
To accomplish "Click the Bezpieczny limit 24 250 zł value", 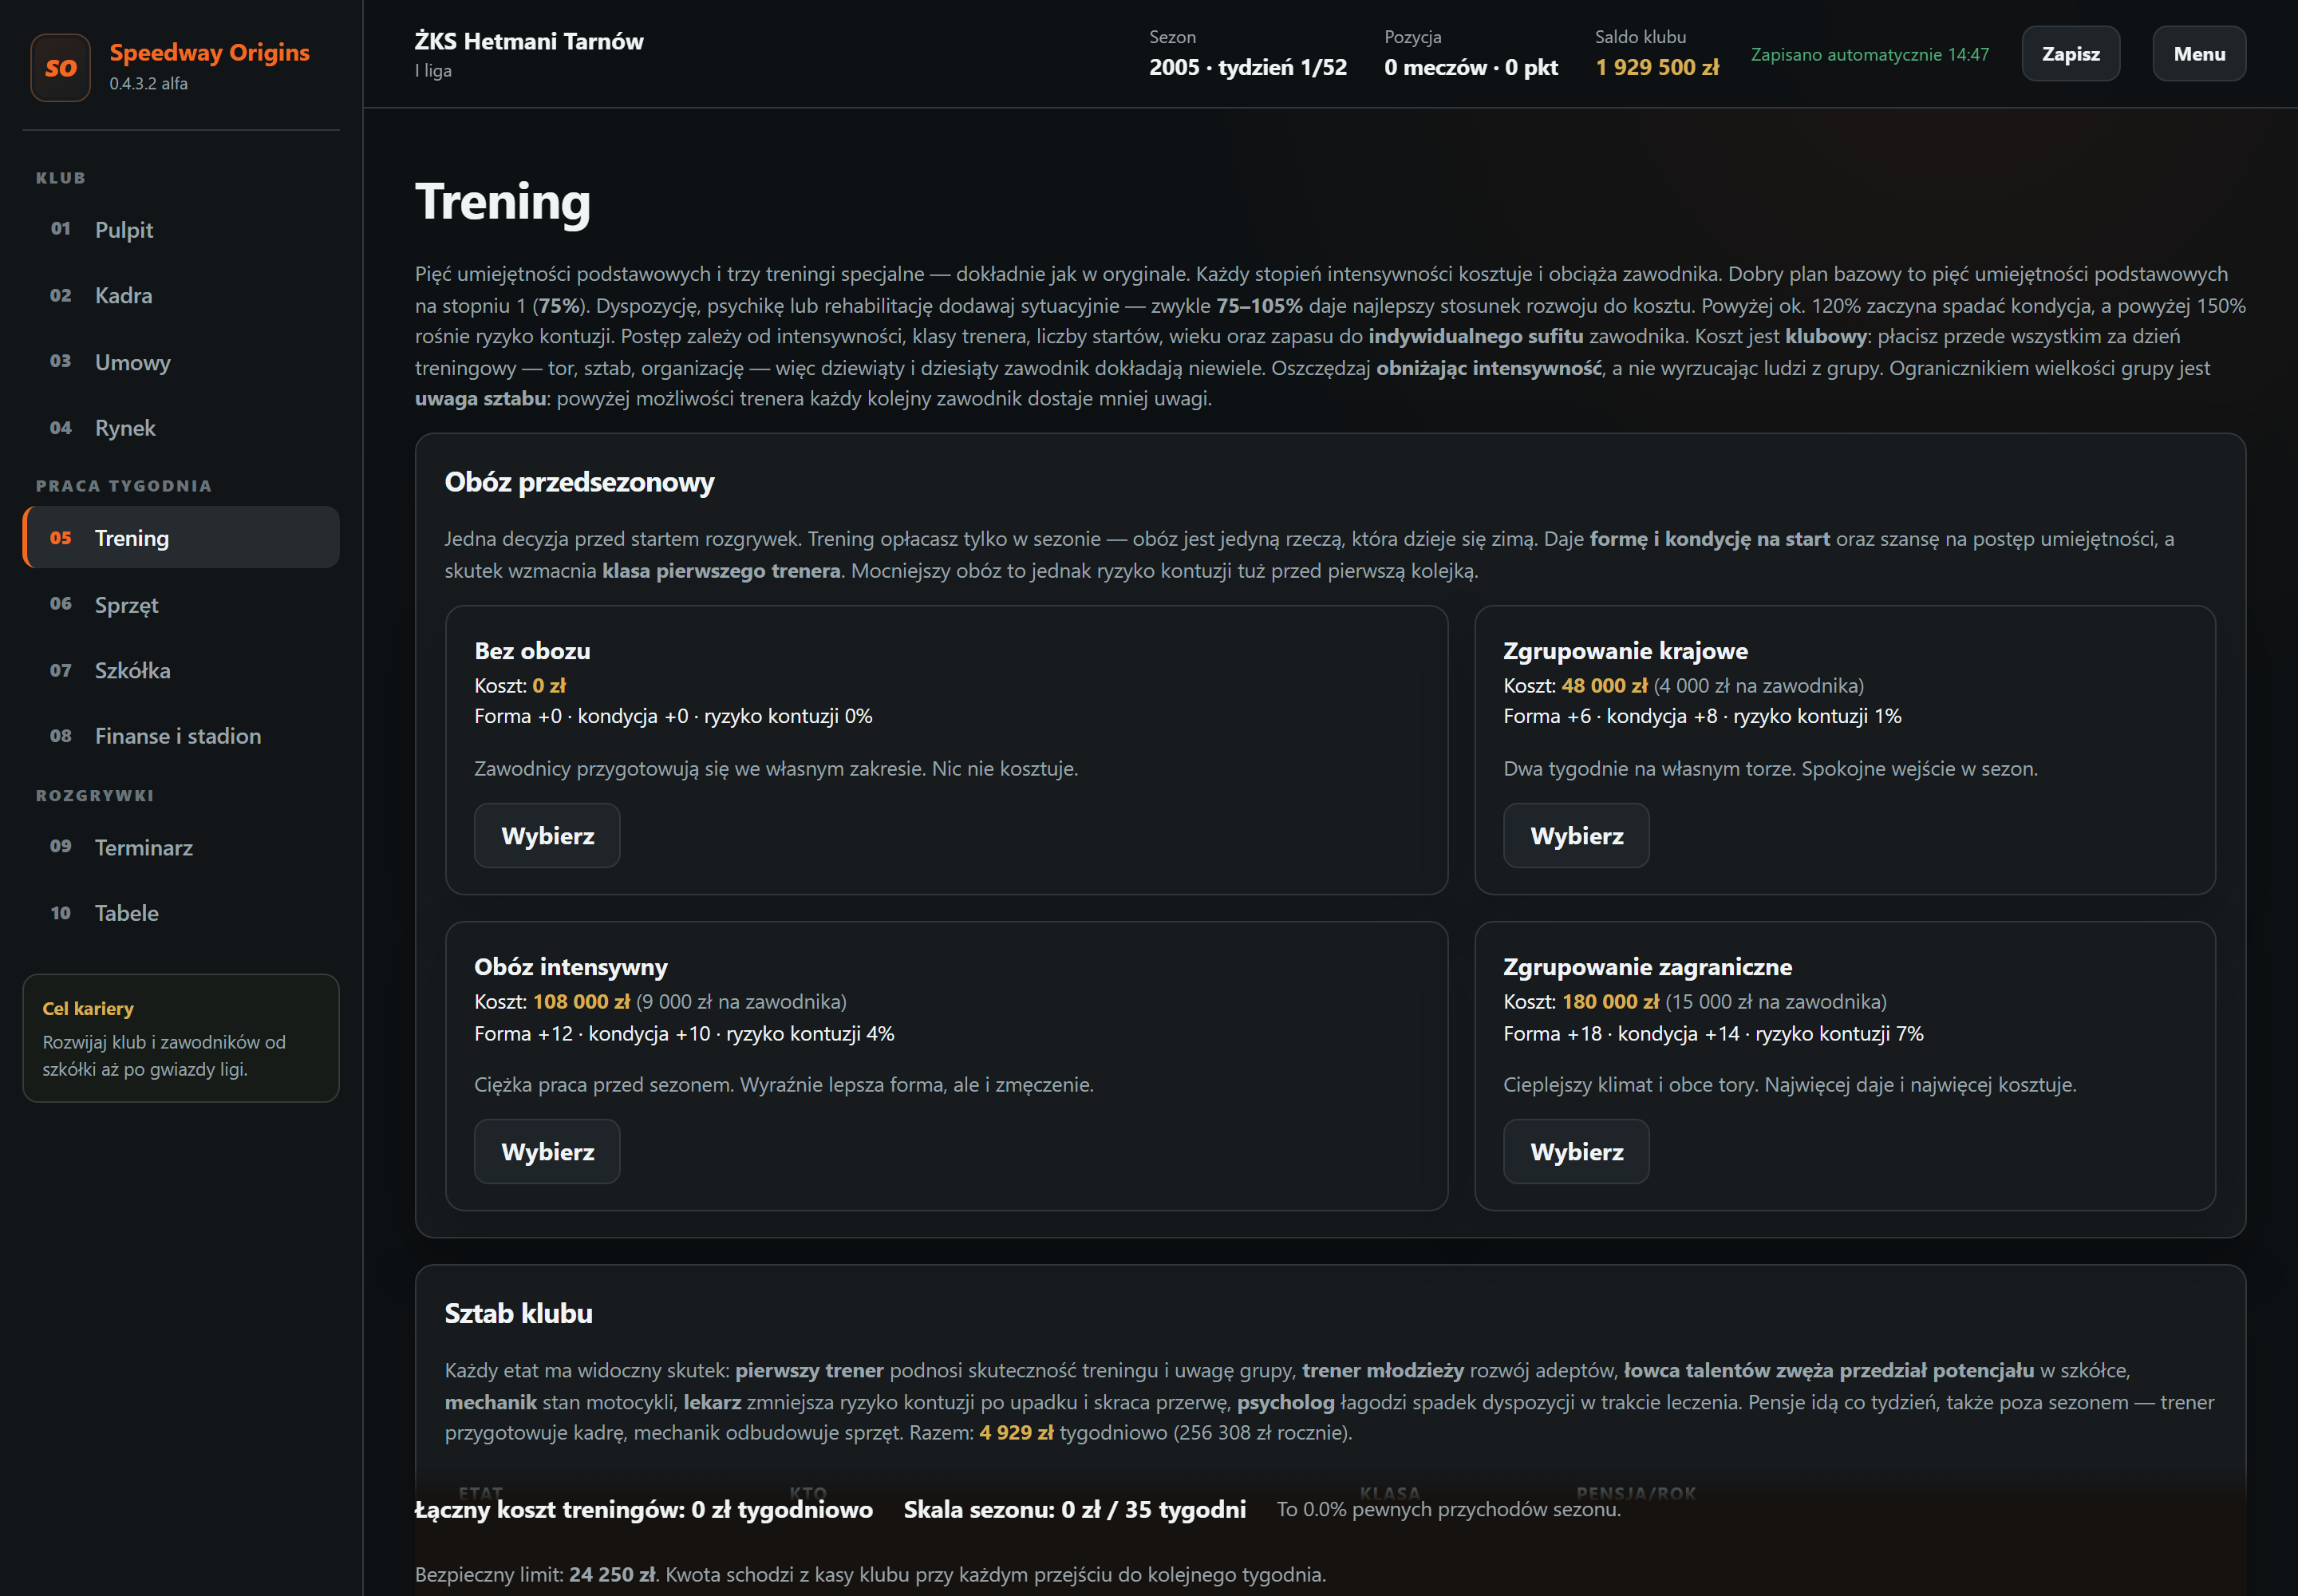I will pos(612,1575).
